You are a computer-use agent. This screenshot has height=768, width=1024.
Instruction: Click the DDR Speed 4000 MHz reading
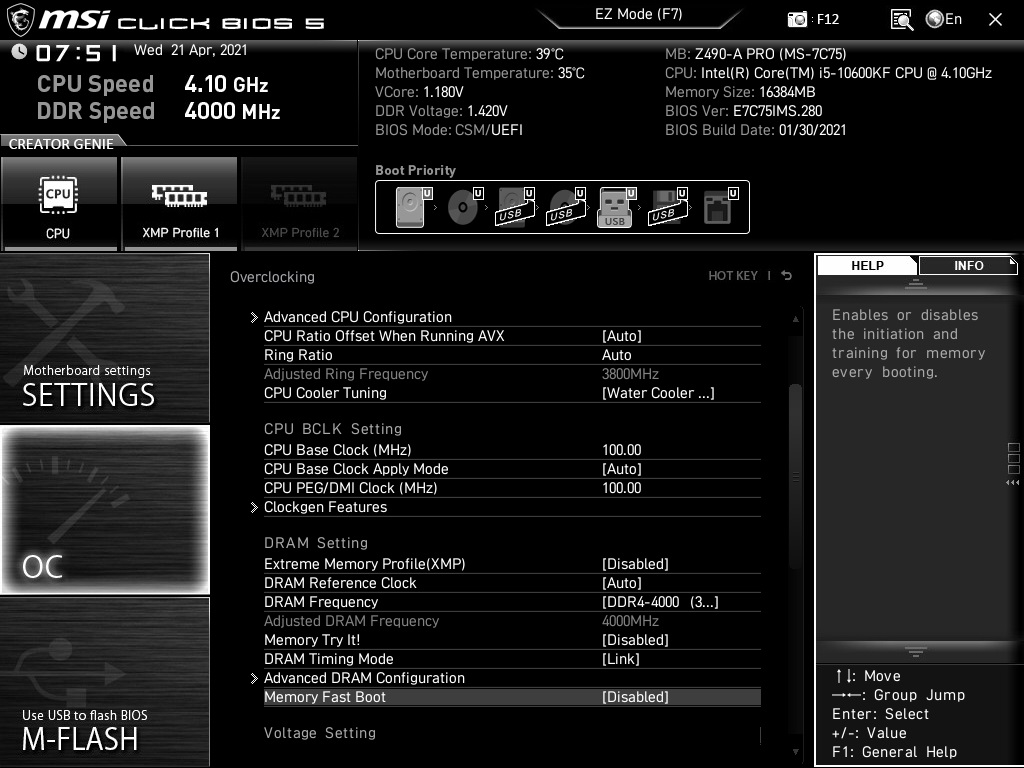tap(159, 111)
